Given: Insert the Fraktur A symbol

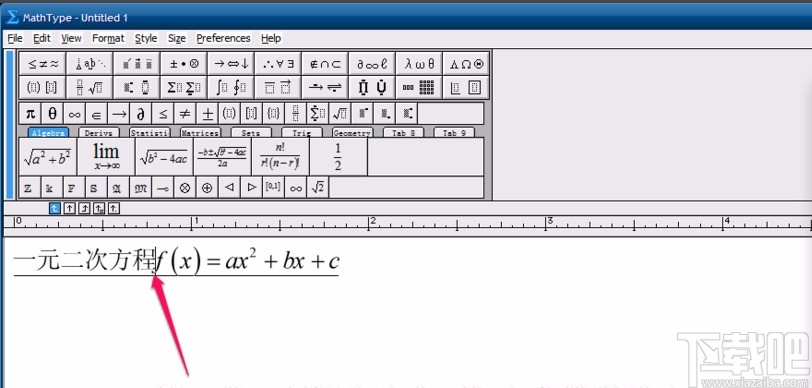Looking at the screenshot, I should click(117, 188).
